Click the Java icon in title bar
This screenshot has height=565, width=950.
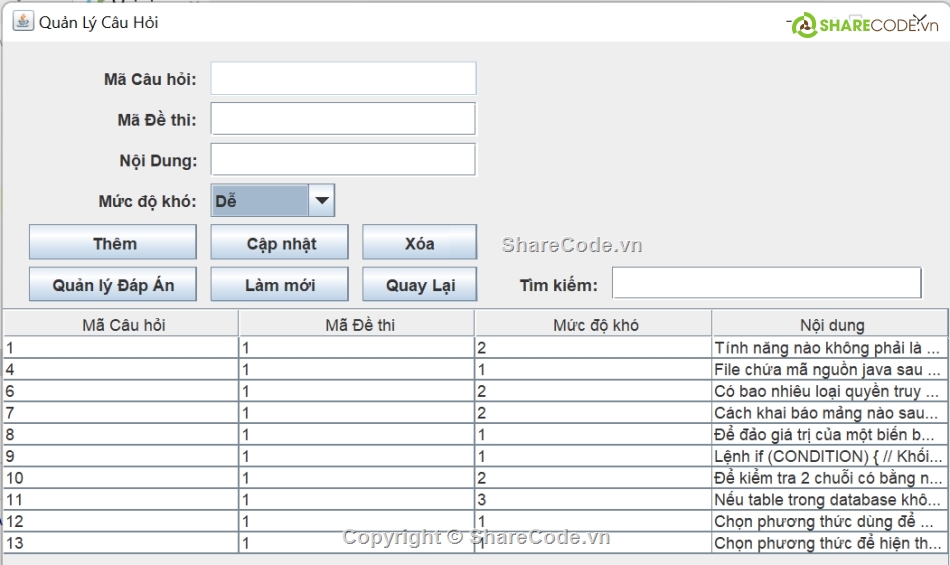coord(22,21)
